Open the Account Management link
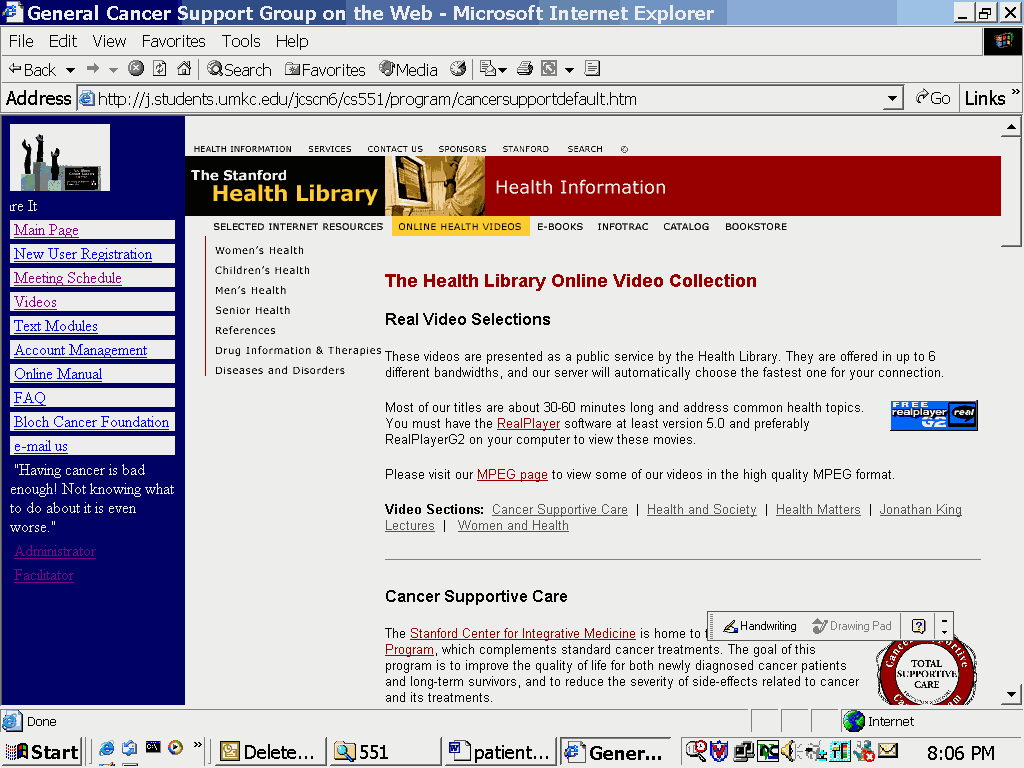Viewport: 1024px width, 768px height. pyautogui.click(x=81, y=350)
